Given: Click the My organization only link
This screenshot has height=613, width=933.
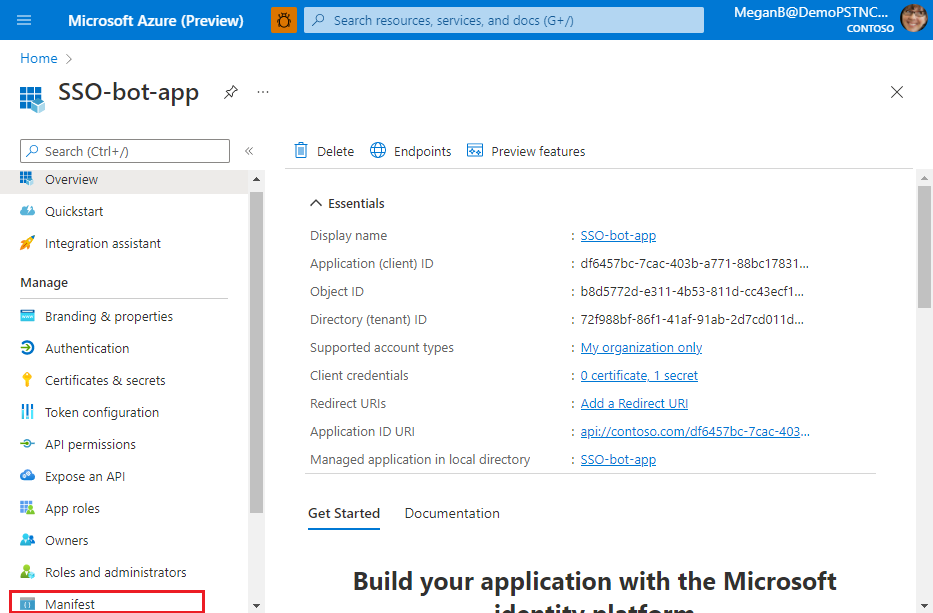Looking at the screenshot, I should 641,347.
